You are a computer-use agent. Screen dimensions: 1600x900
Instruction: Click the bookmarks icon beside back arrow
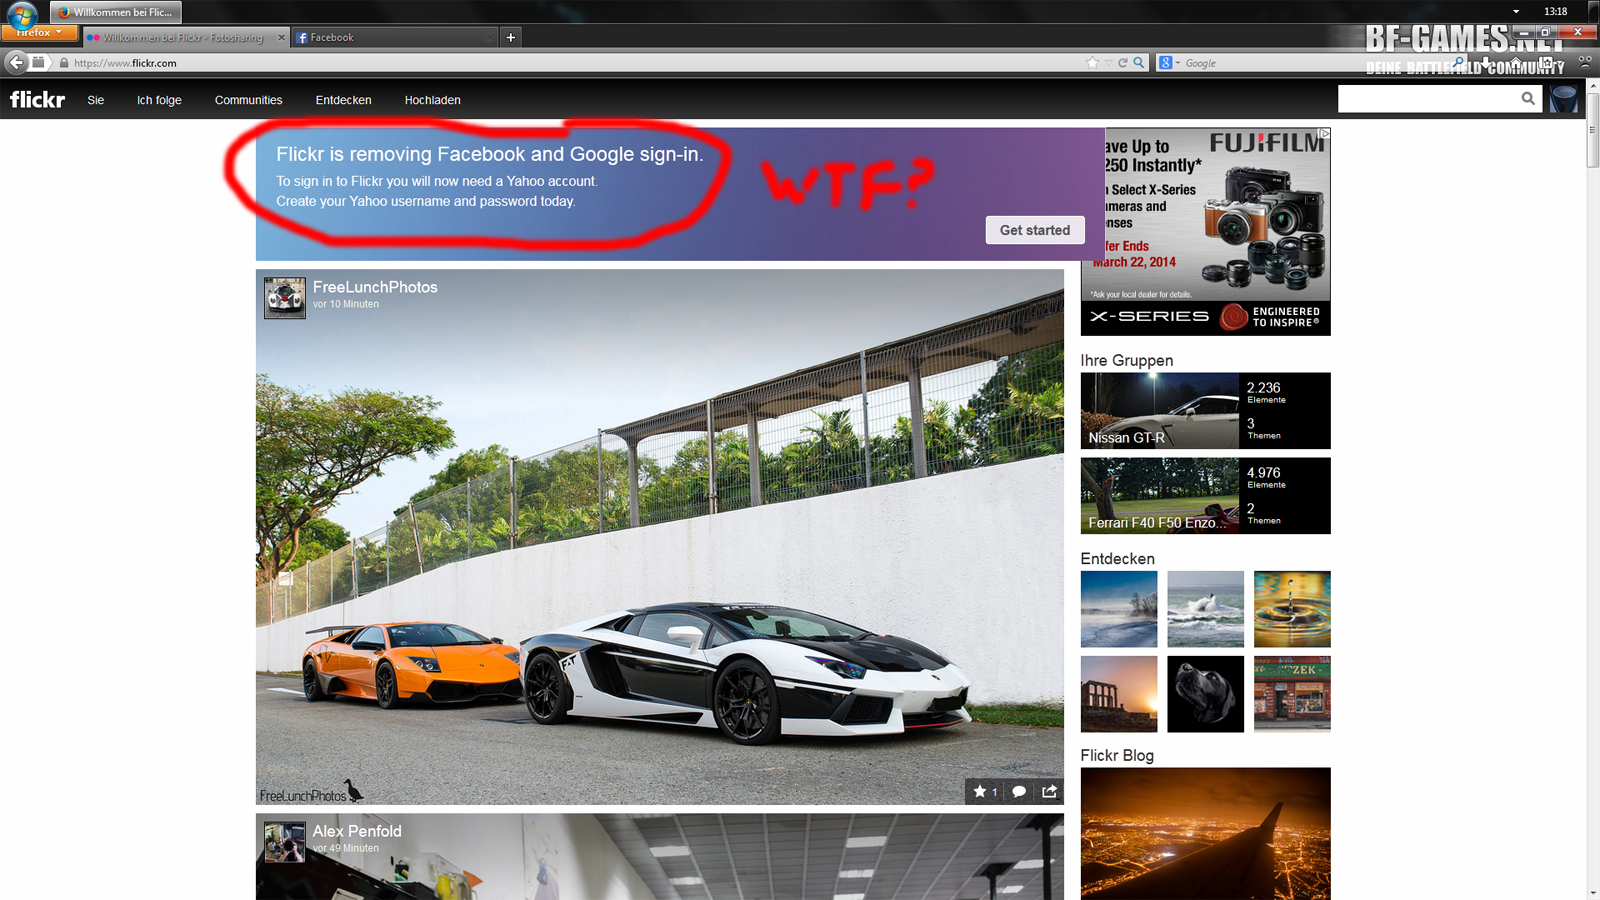click(38, 62)
